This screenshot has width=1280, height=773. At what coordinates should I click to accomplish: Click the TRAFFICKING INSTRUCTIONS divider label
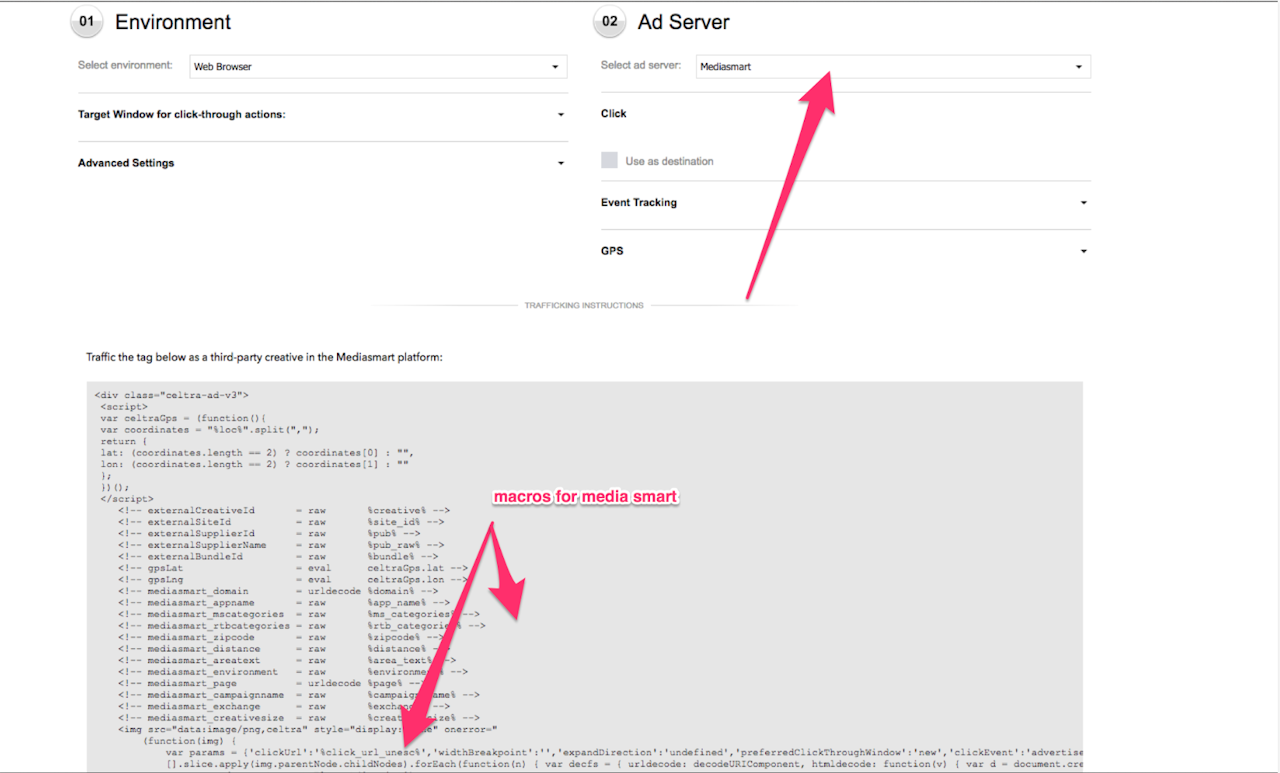point(584,305)
